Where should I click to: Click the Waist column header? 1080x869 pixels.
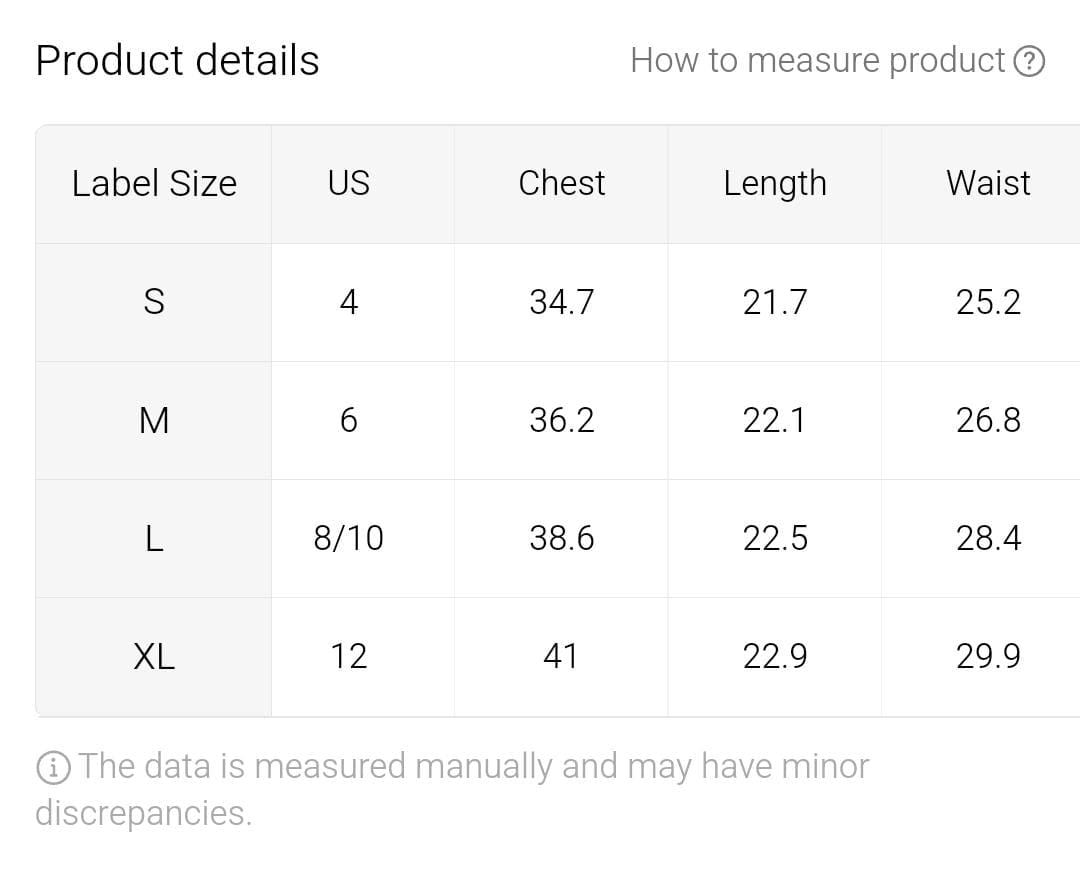click(988, 183)
